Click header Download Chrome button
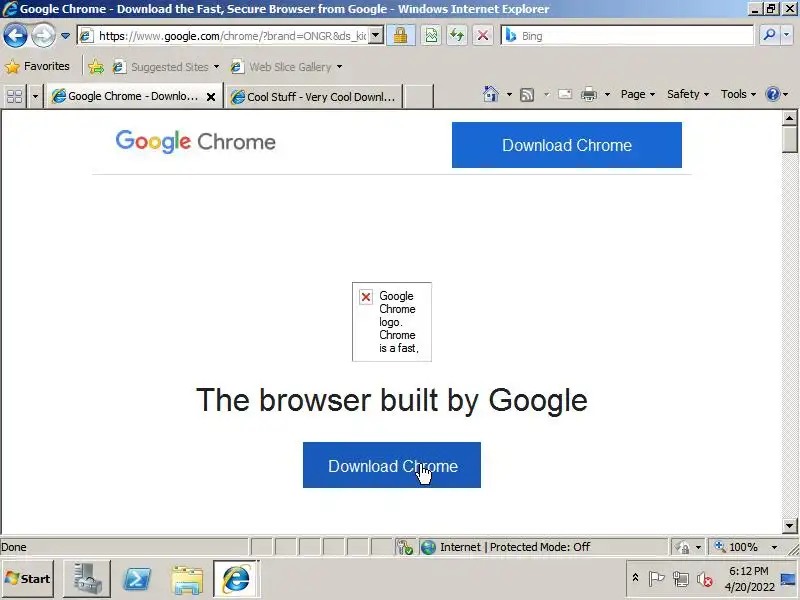 tap(566, 145)
